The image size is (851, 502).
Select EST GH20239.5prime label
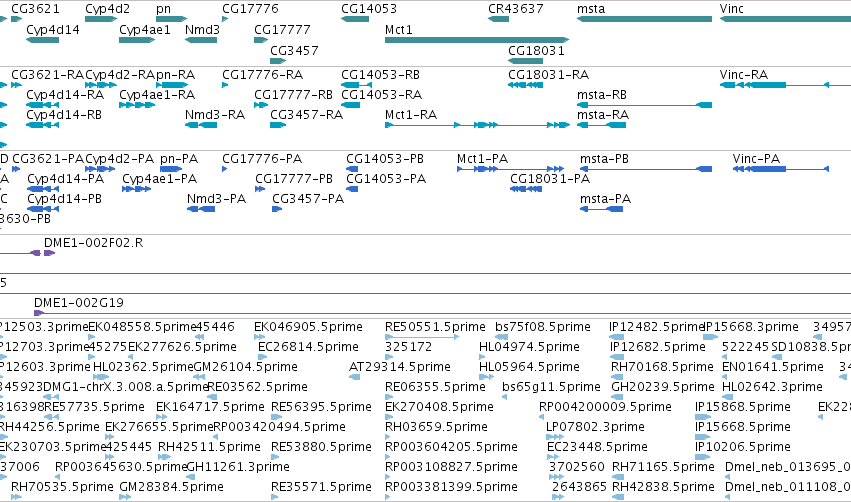click(x=663, y=387)
